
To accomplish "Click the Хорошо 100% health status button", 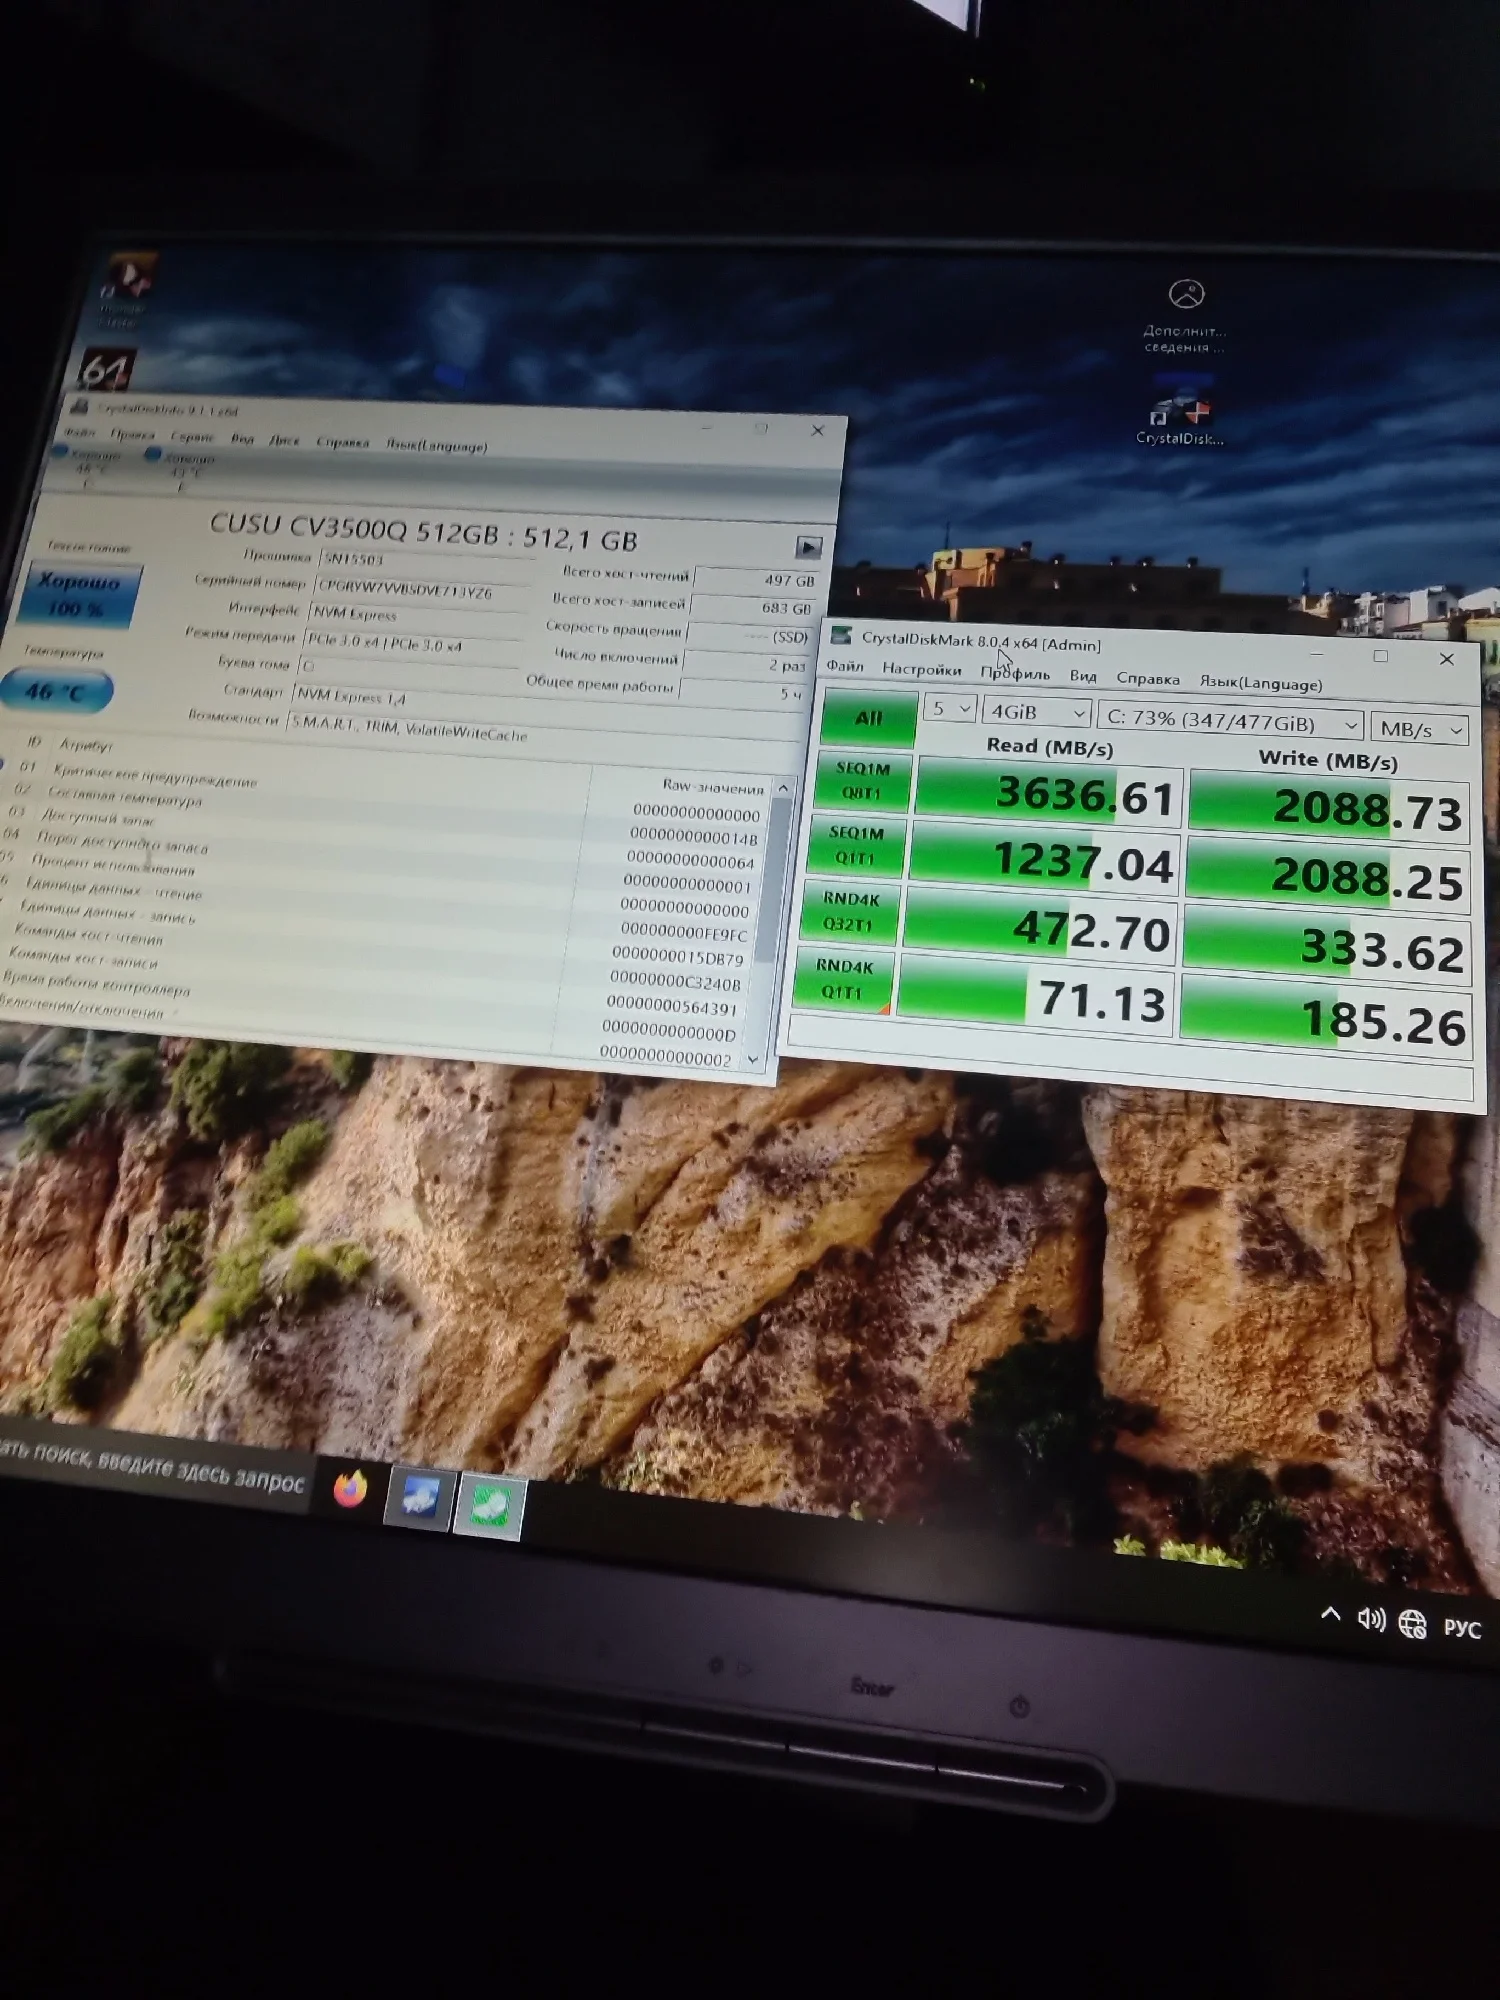I will pyautogui.click(x=78, y=595).
